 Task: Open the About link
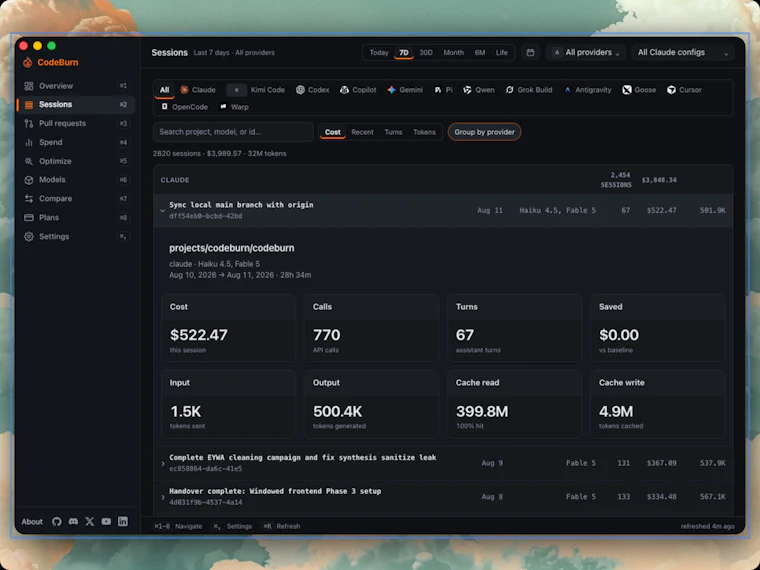(x=32, y=522)
